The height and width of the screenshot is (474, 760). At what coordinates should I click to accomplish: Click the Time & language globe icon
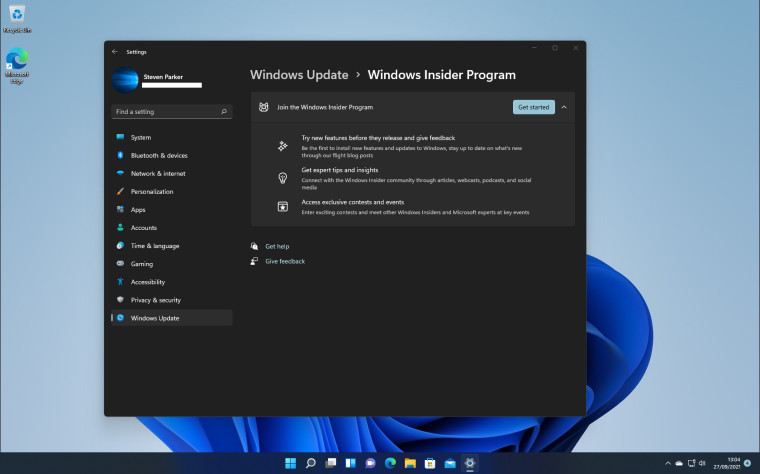120,246
